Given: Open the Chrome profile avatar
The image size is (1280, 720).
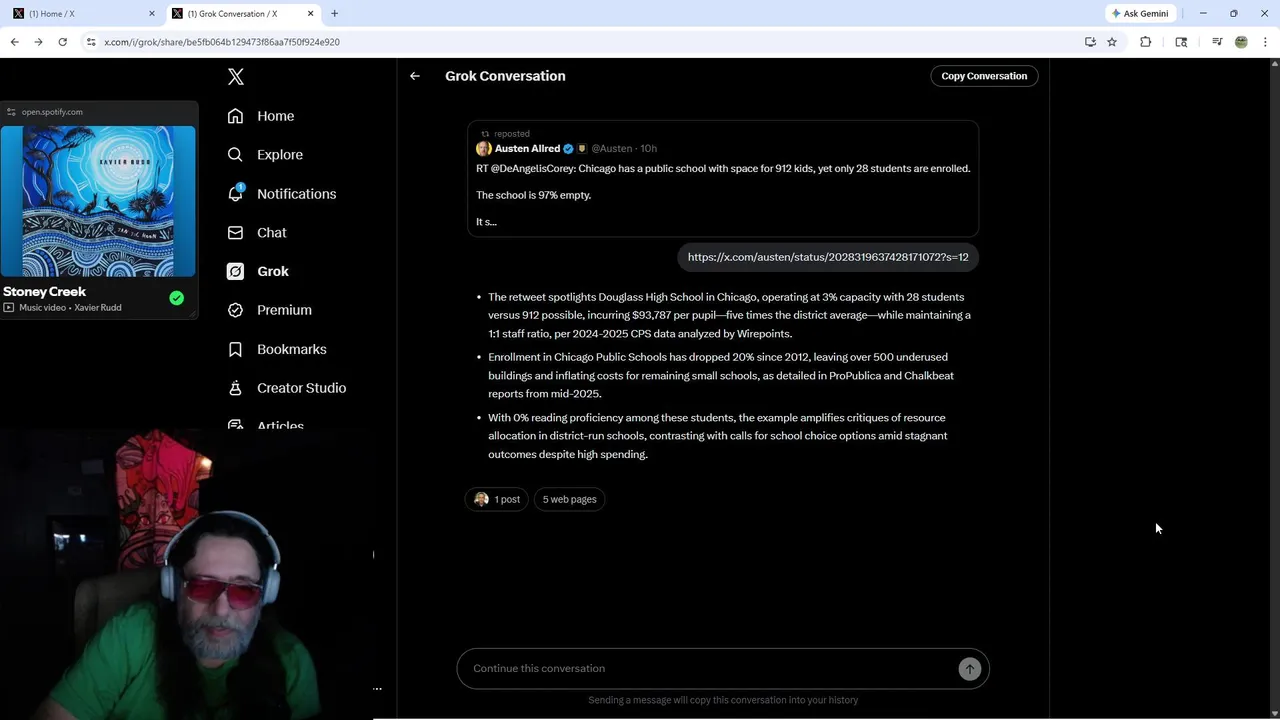Looking at the screenshot, I should [x=1241, y=42].
